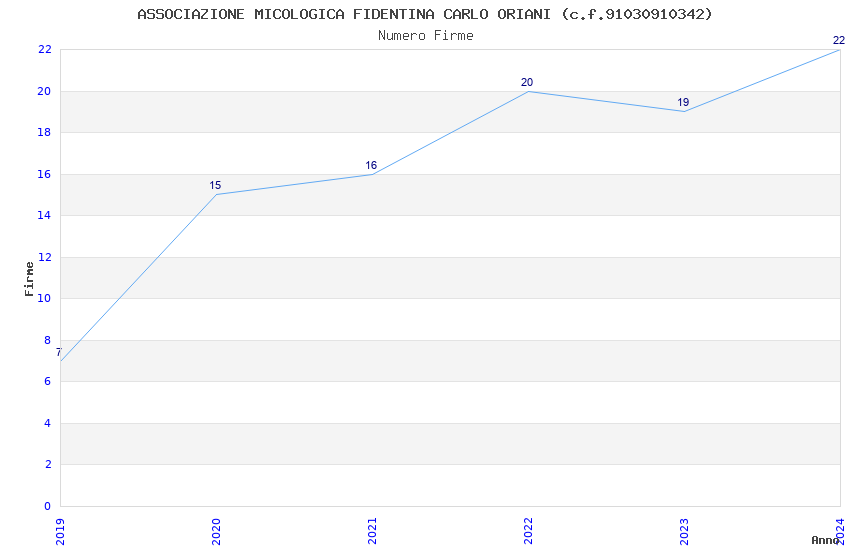Click the data label 7 at 2019
The height and width of the screenshot is (550, 850).
59,352
